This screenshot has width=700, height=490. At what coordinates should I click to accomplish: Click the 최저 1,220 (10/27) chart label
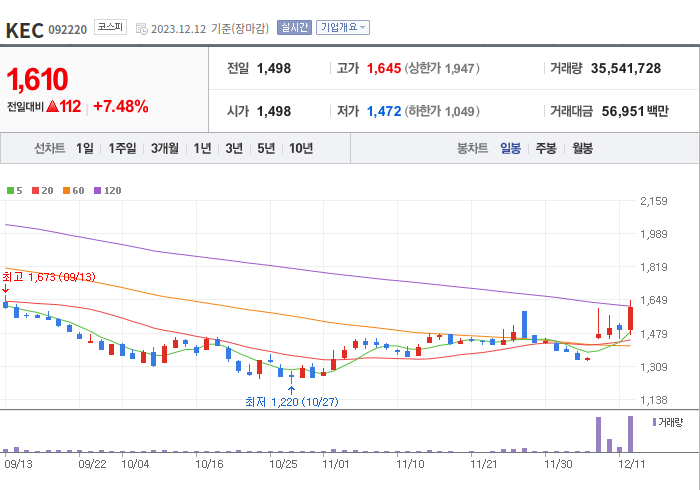click(292, 402)
